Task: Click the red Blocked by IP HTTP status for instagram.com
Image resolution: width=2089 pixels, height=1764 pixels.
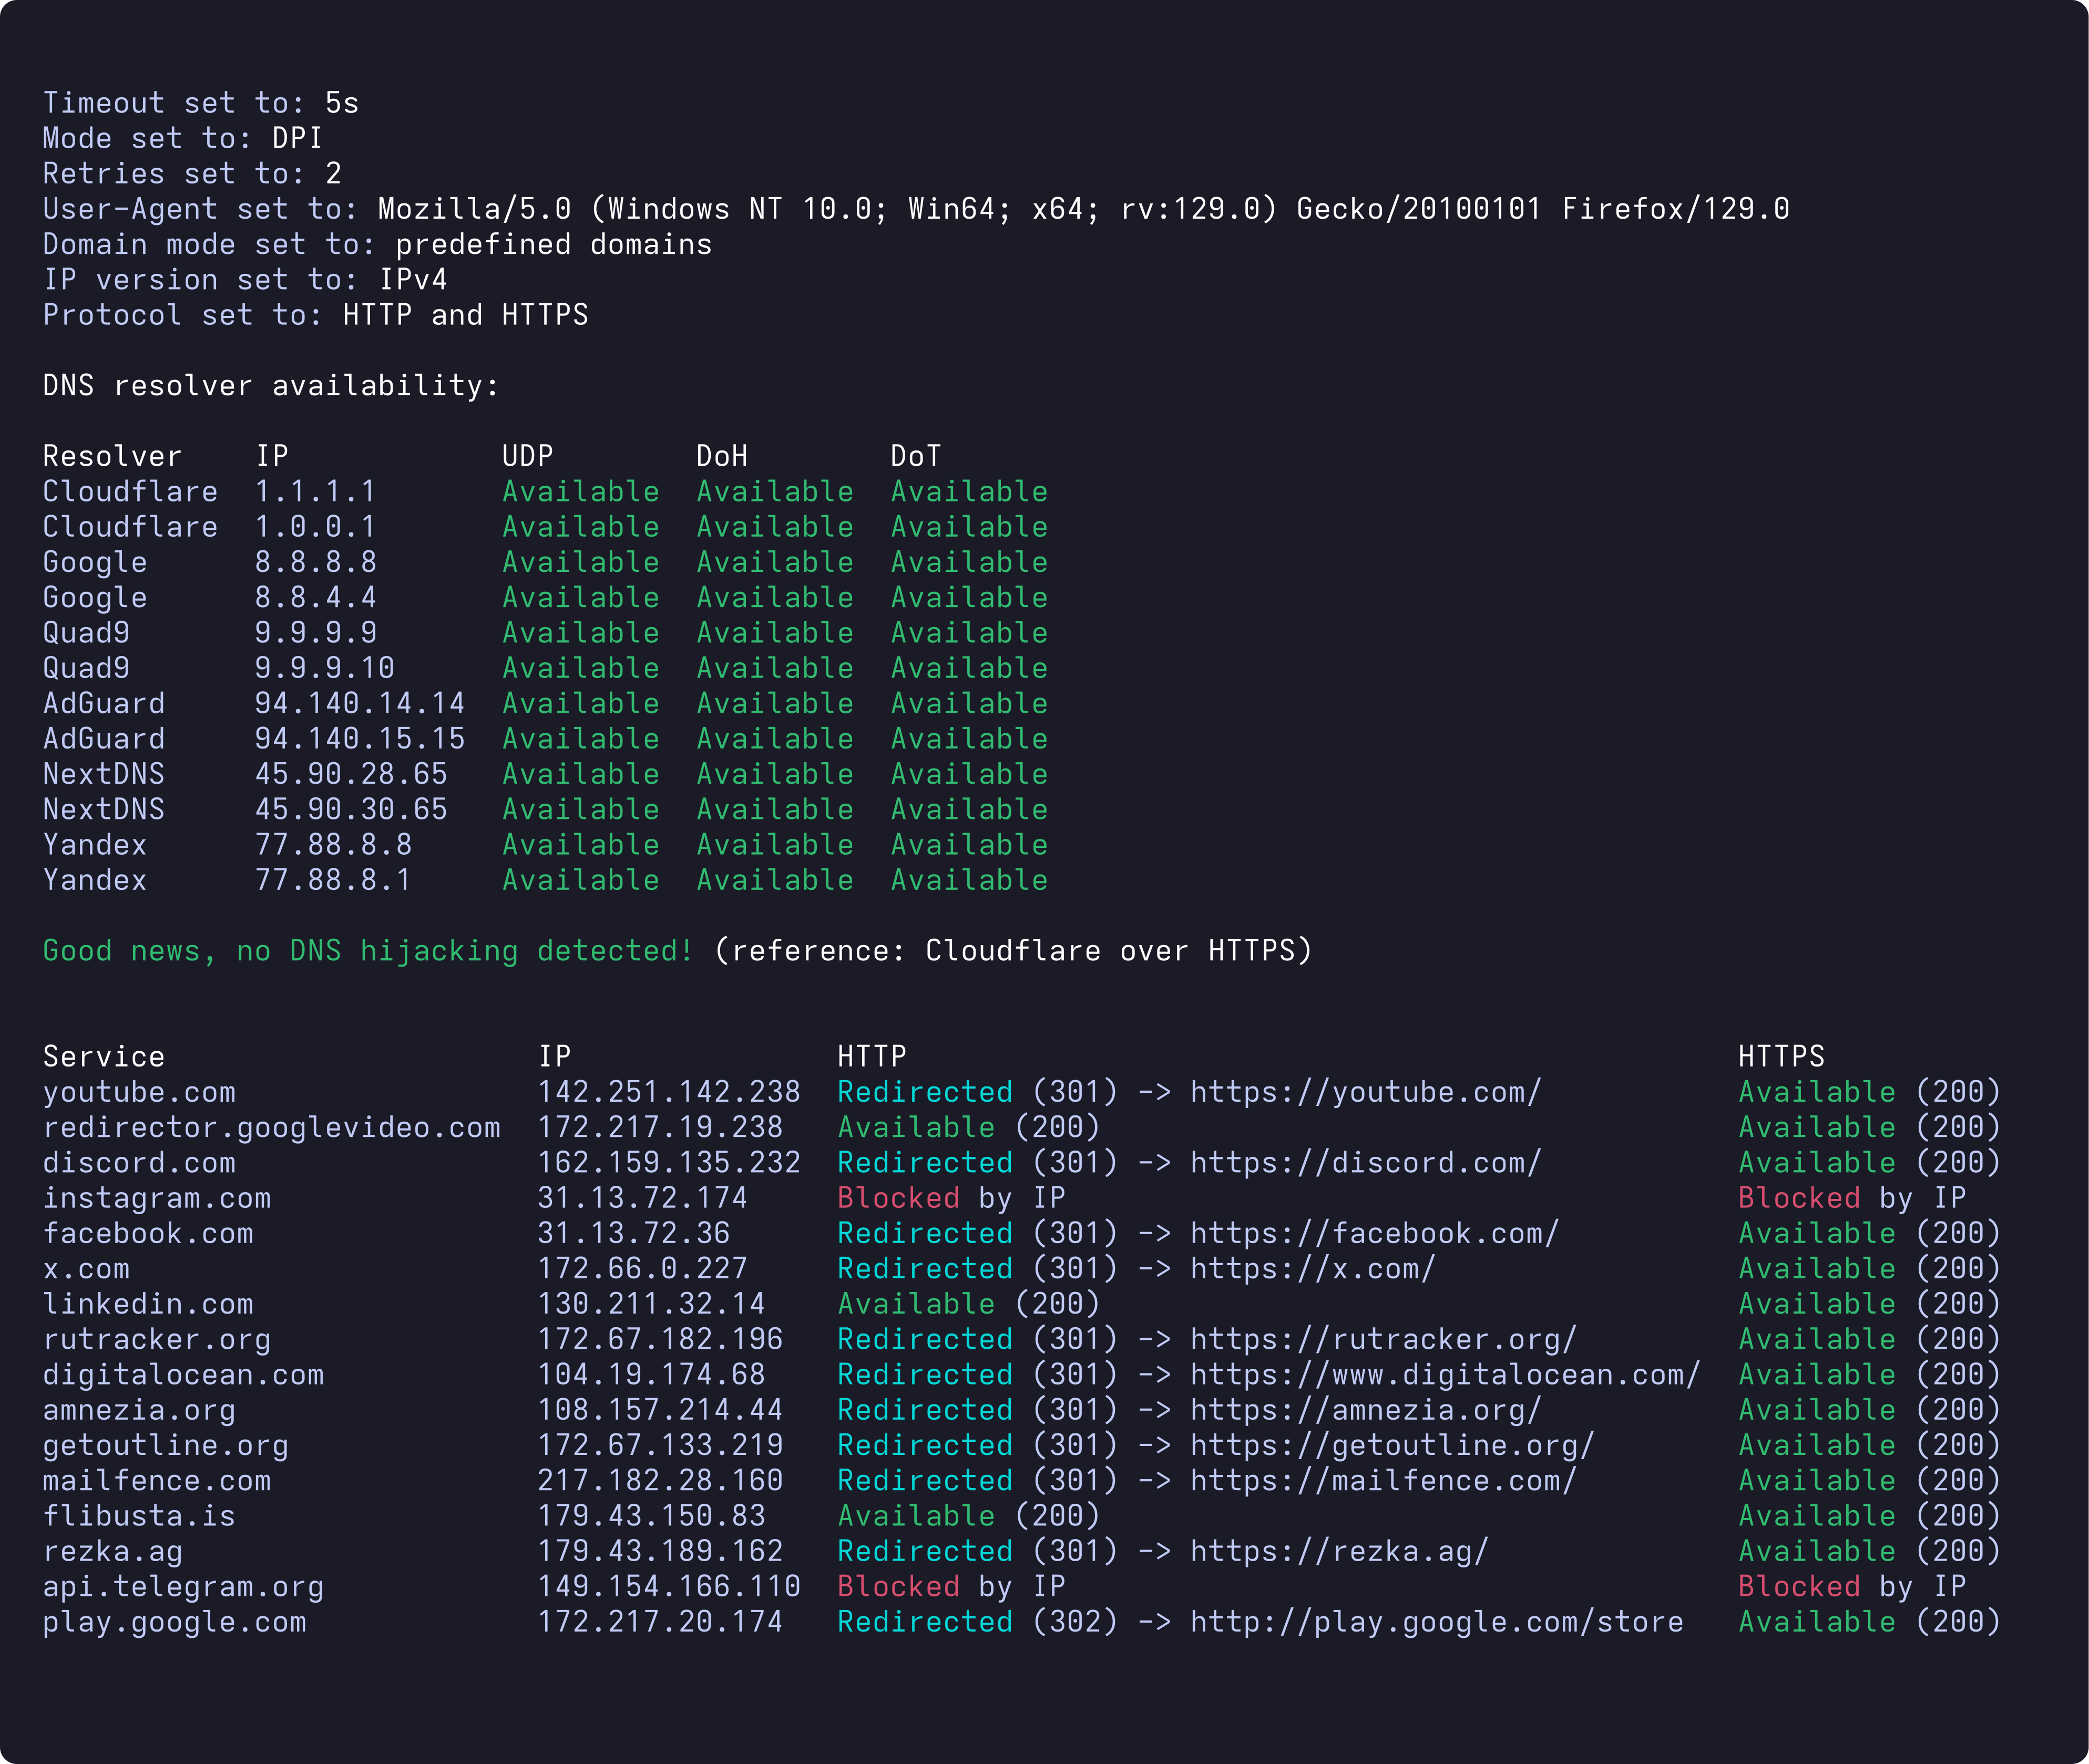Action: click(951, 1198)
